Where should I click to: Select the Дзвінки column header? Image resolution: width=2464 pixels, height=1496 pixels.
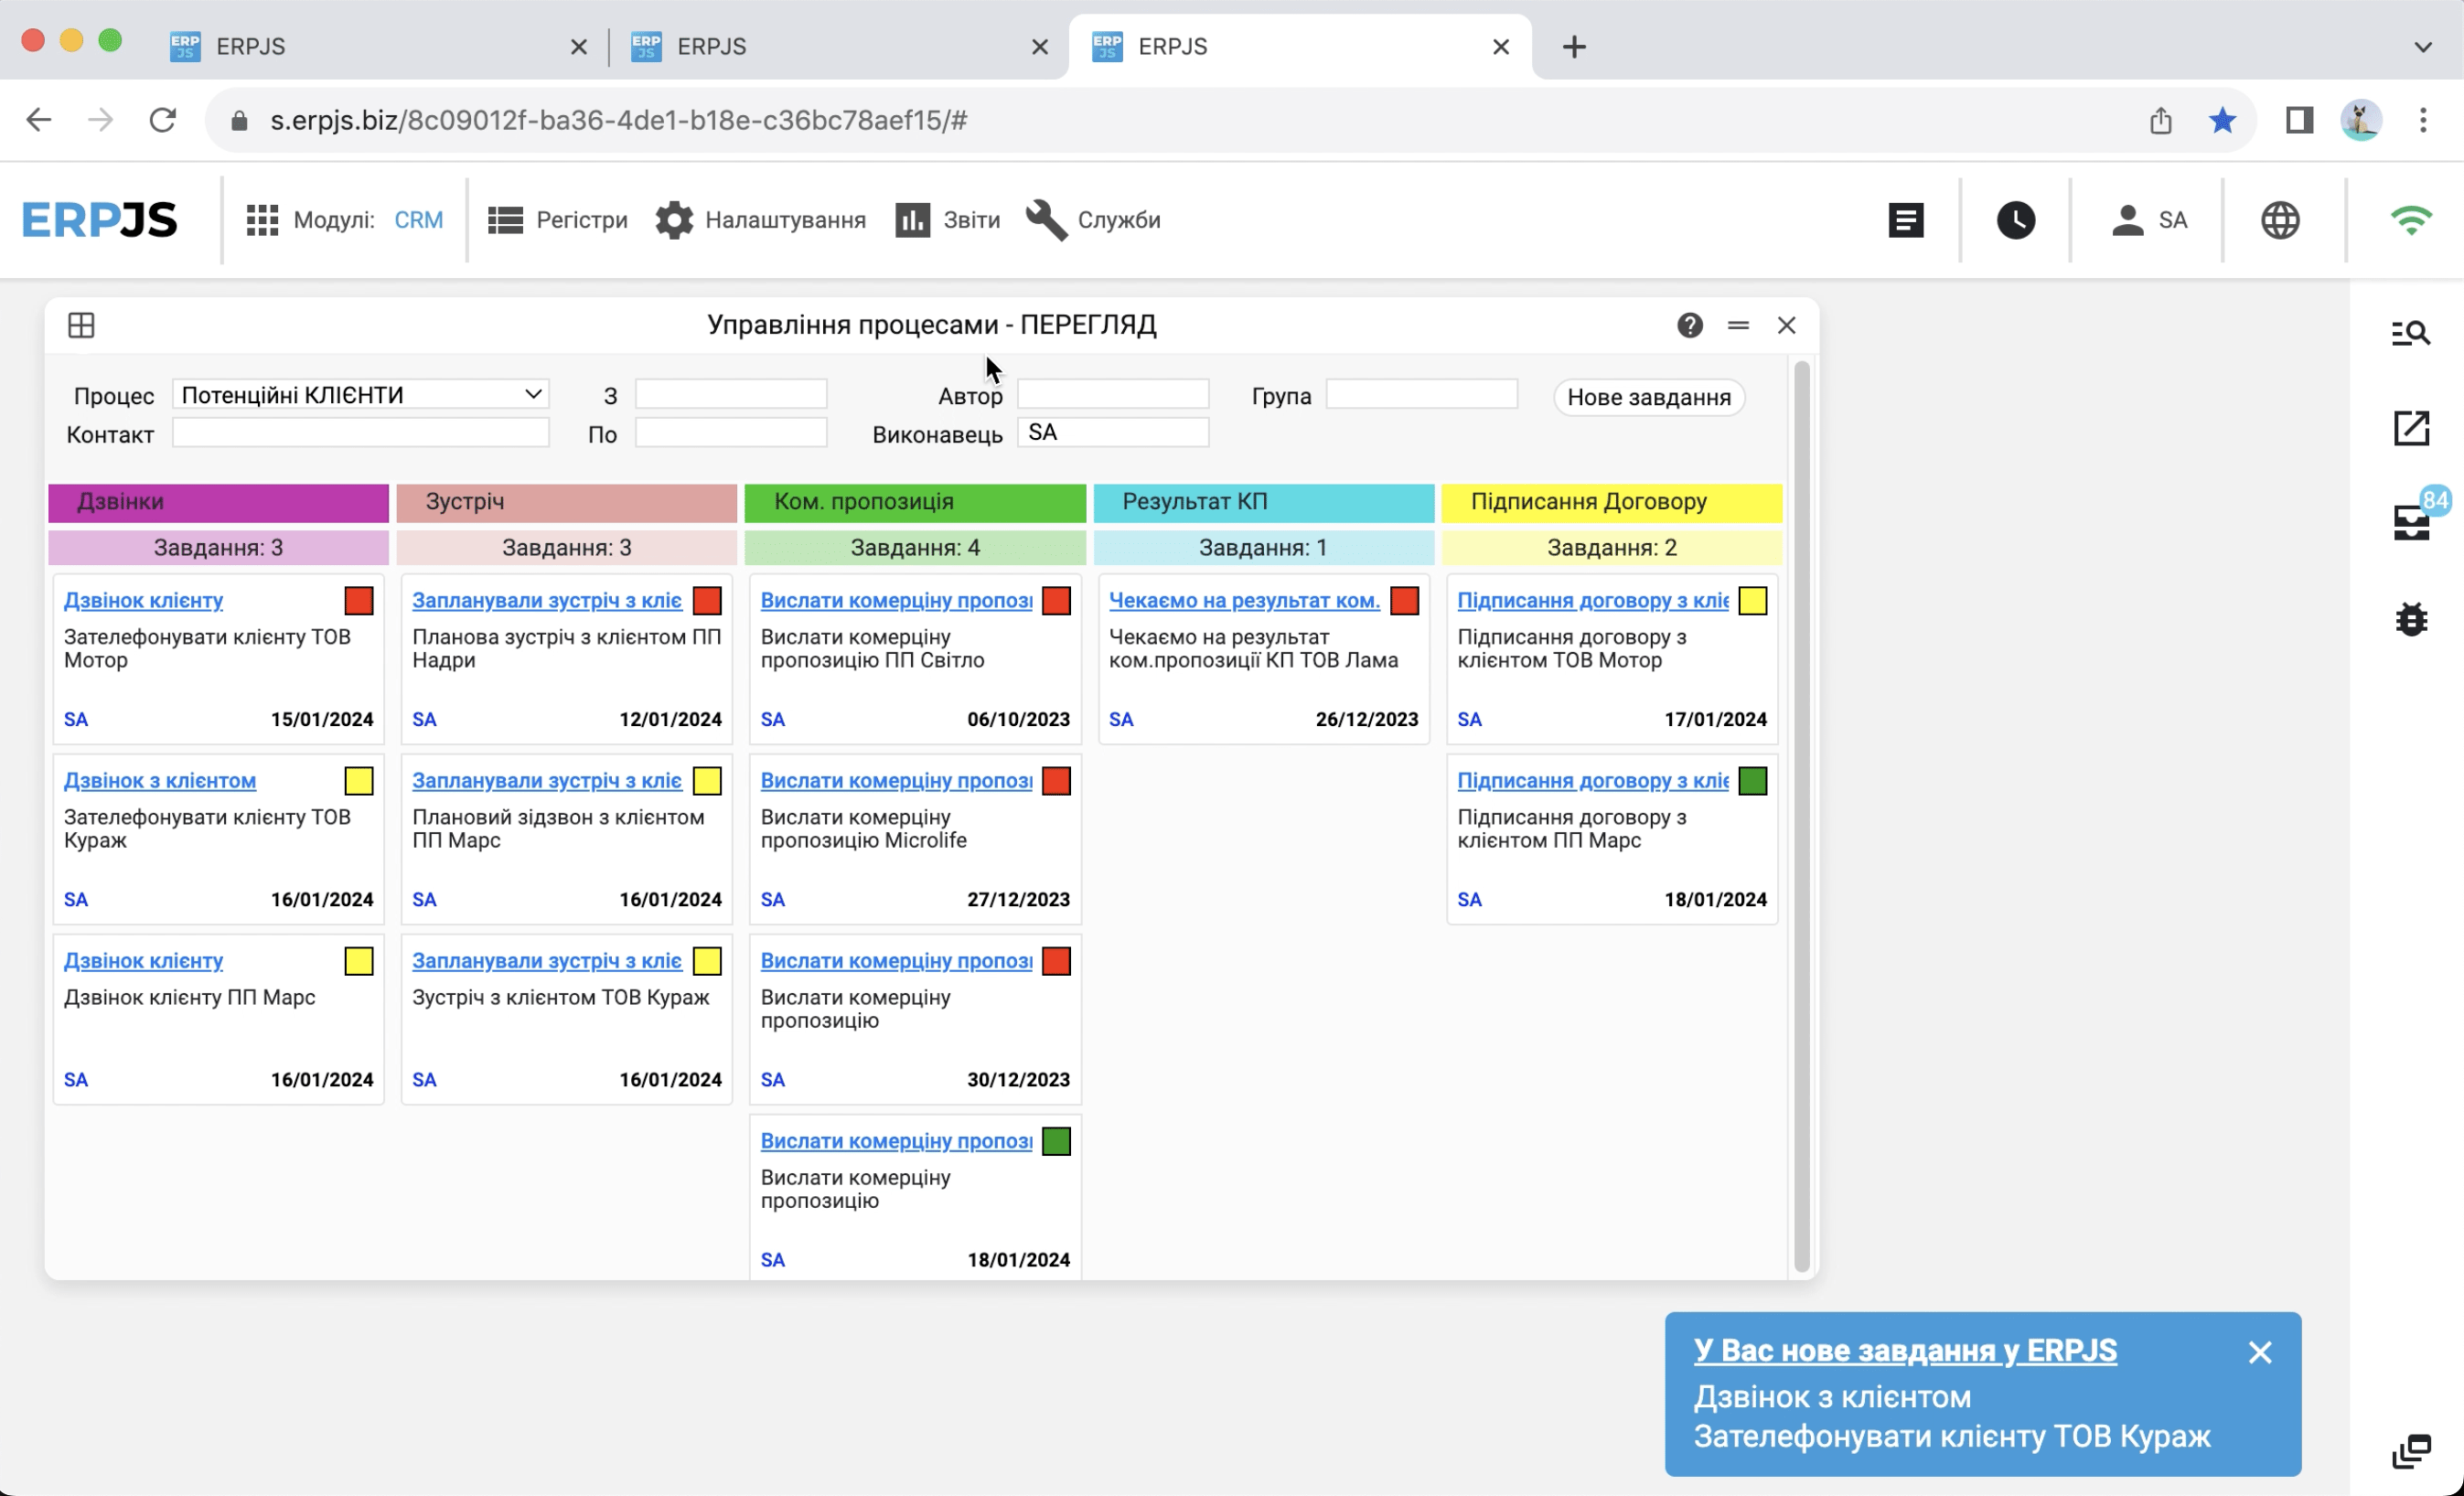pos(218,502)
